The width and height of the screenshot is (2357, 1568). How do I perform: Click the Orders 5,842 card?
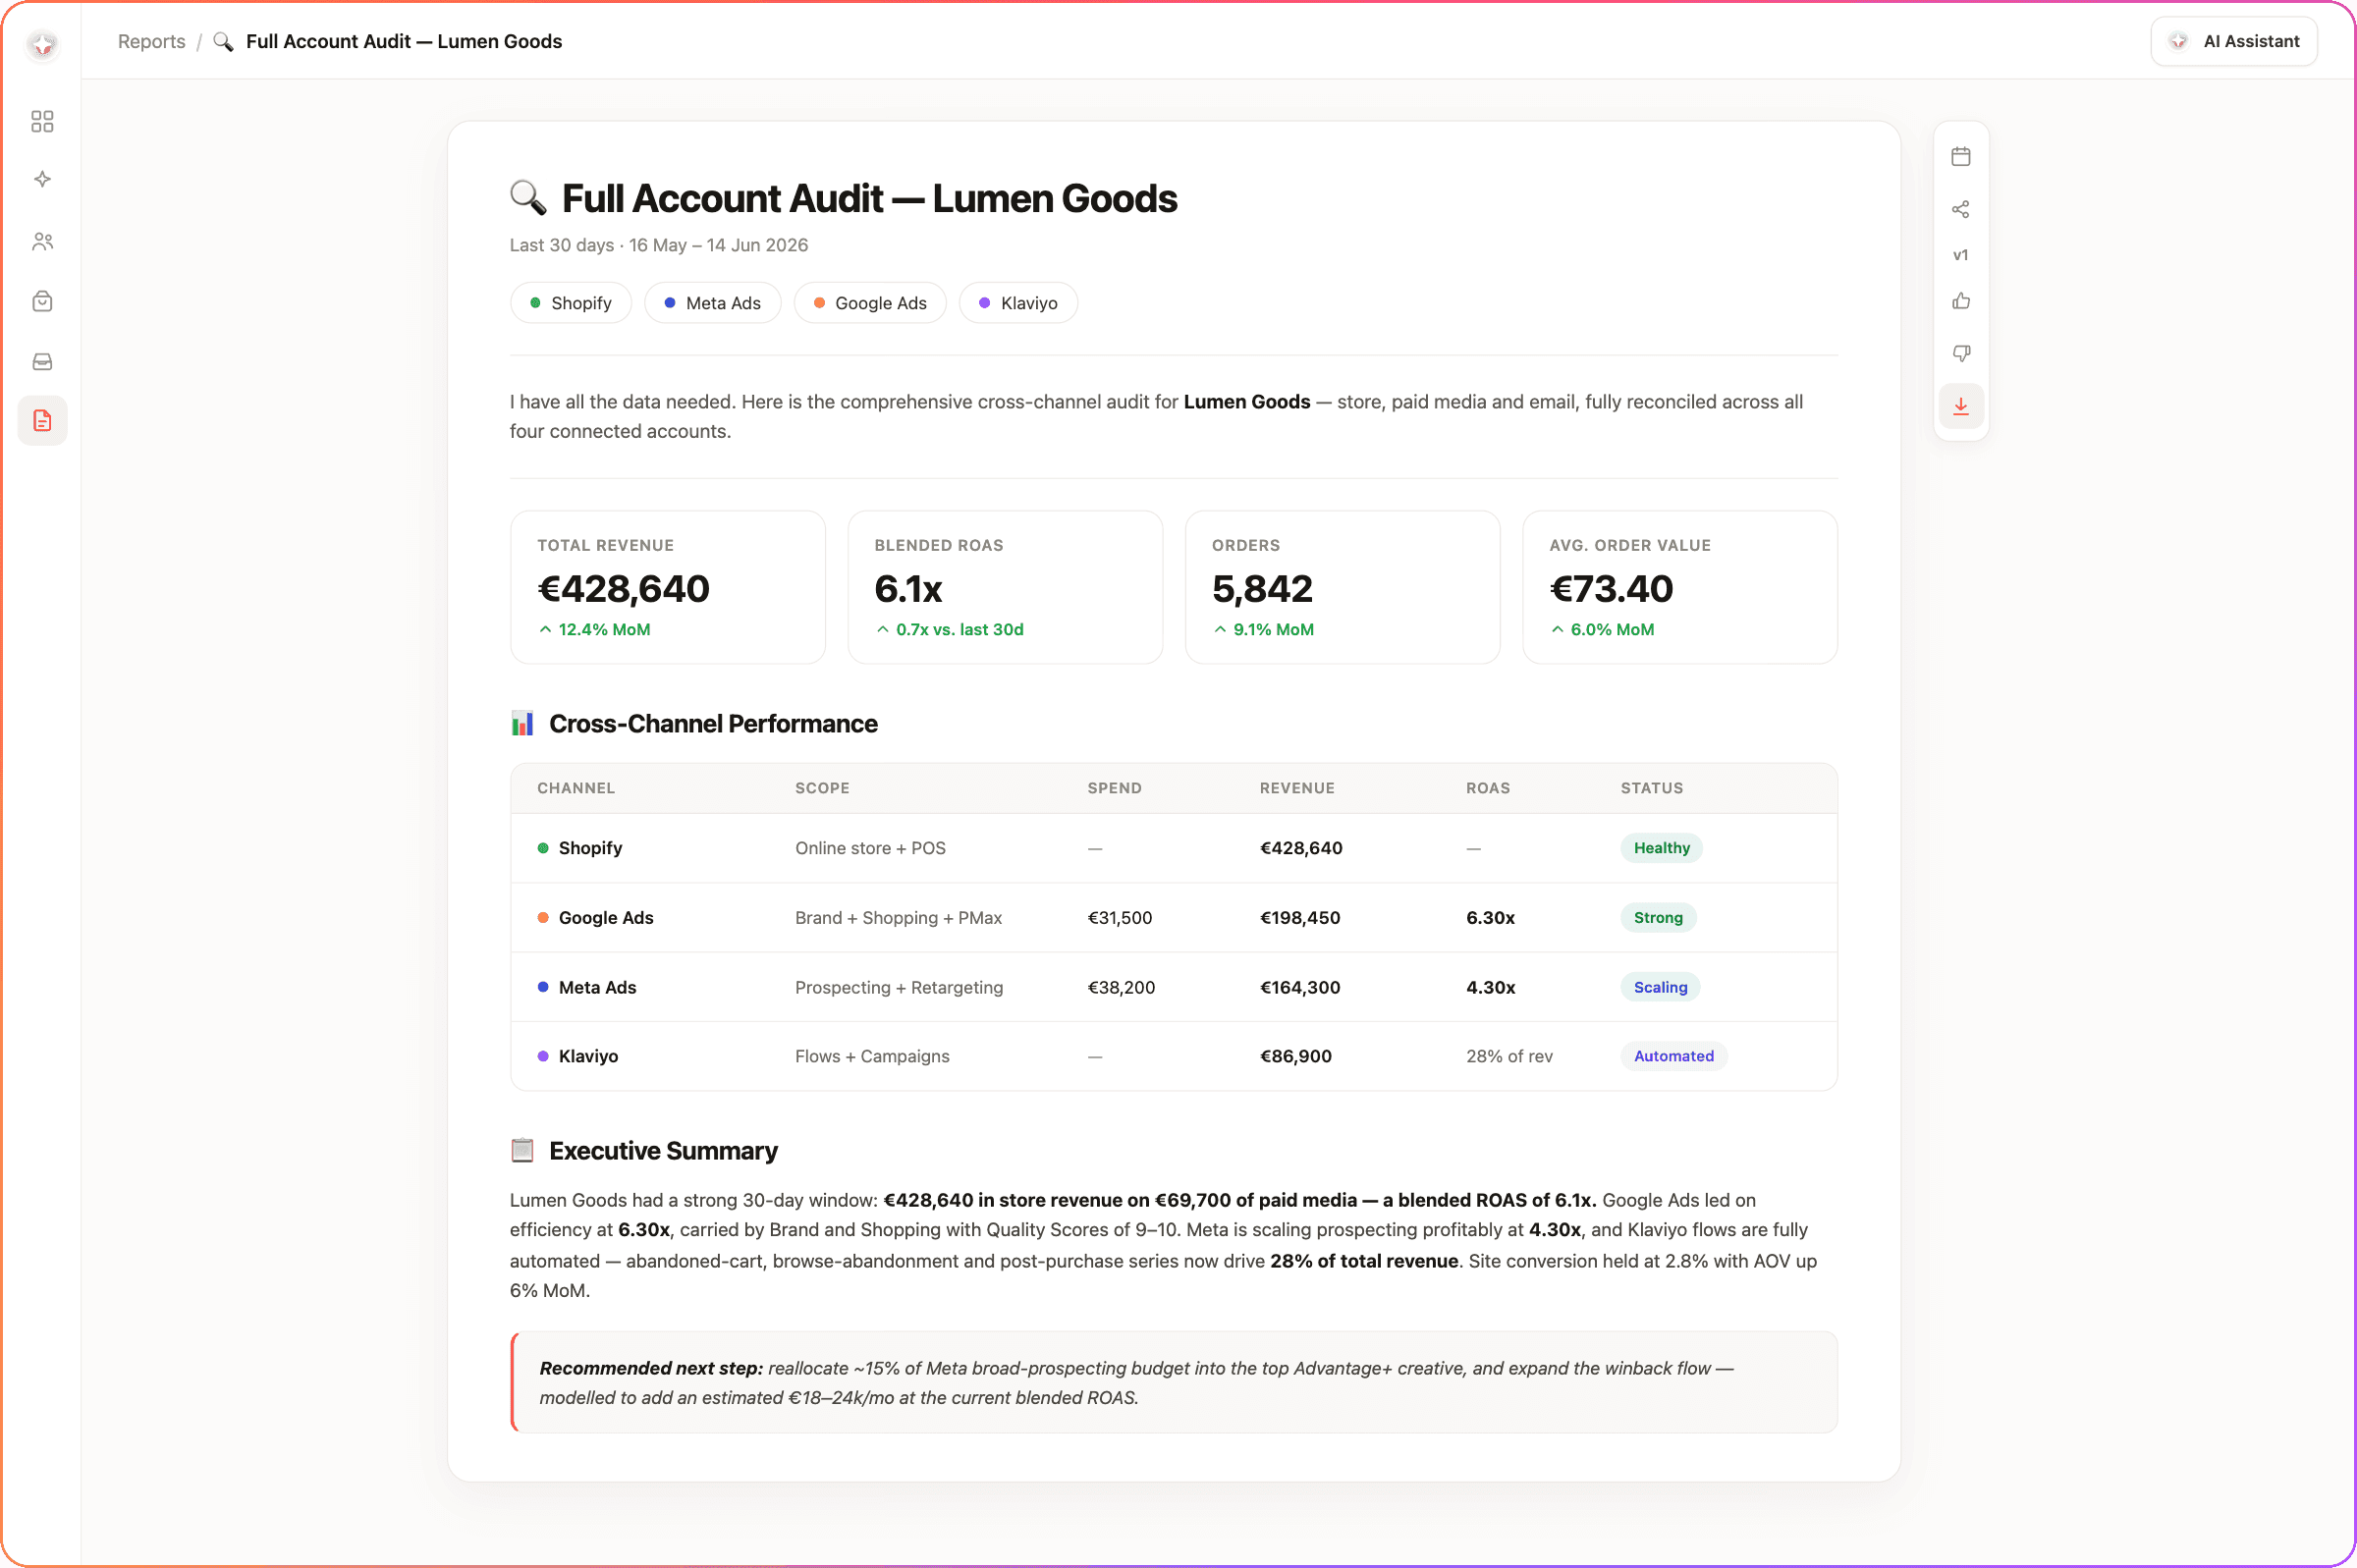tap(1342, 587)
